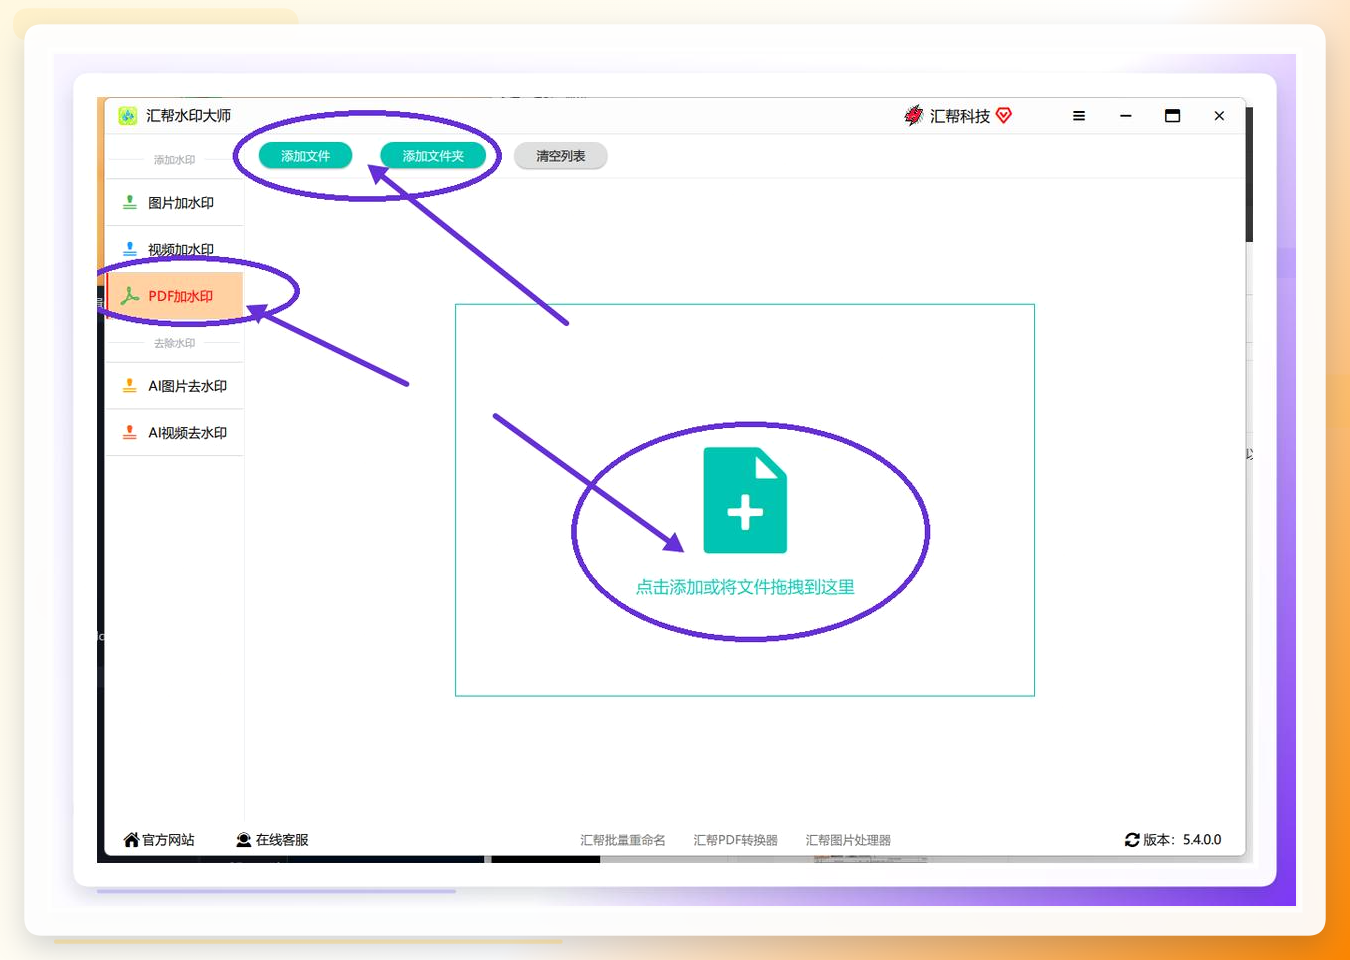Click the 汇帮水印大师 app logo icon
This screenshot has width=1350, height=960.
click(127, 116)
